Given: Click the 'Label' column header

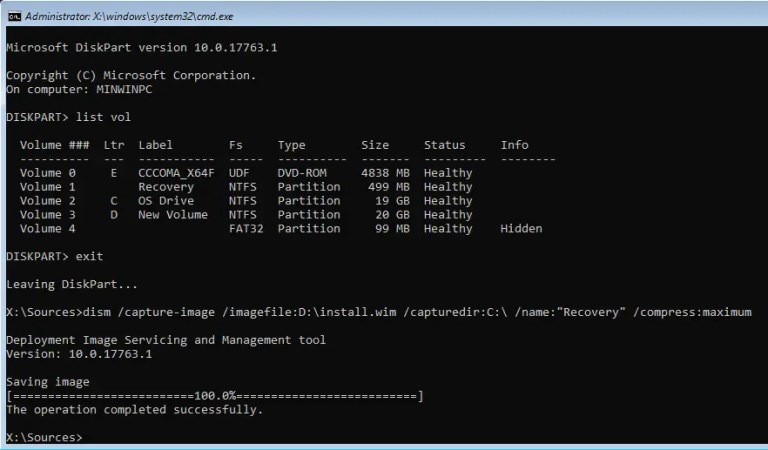Looking at the screenshot, I should pyautogui.click(x=155, y=145).
